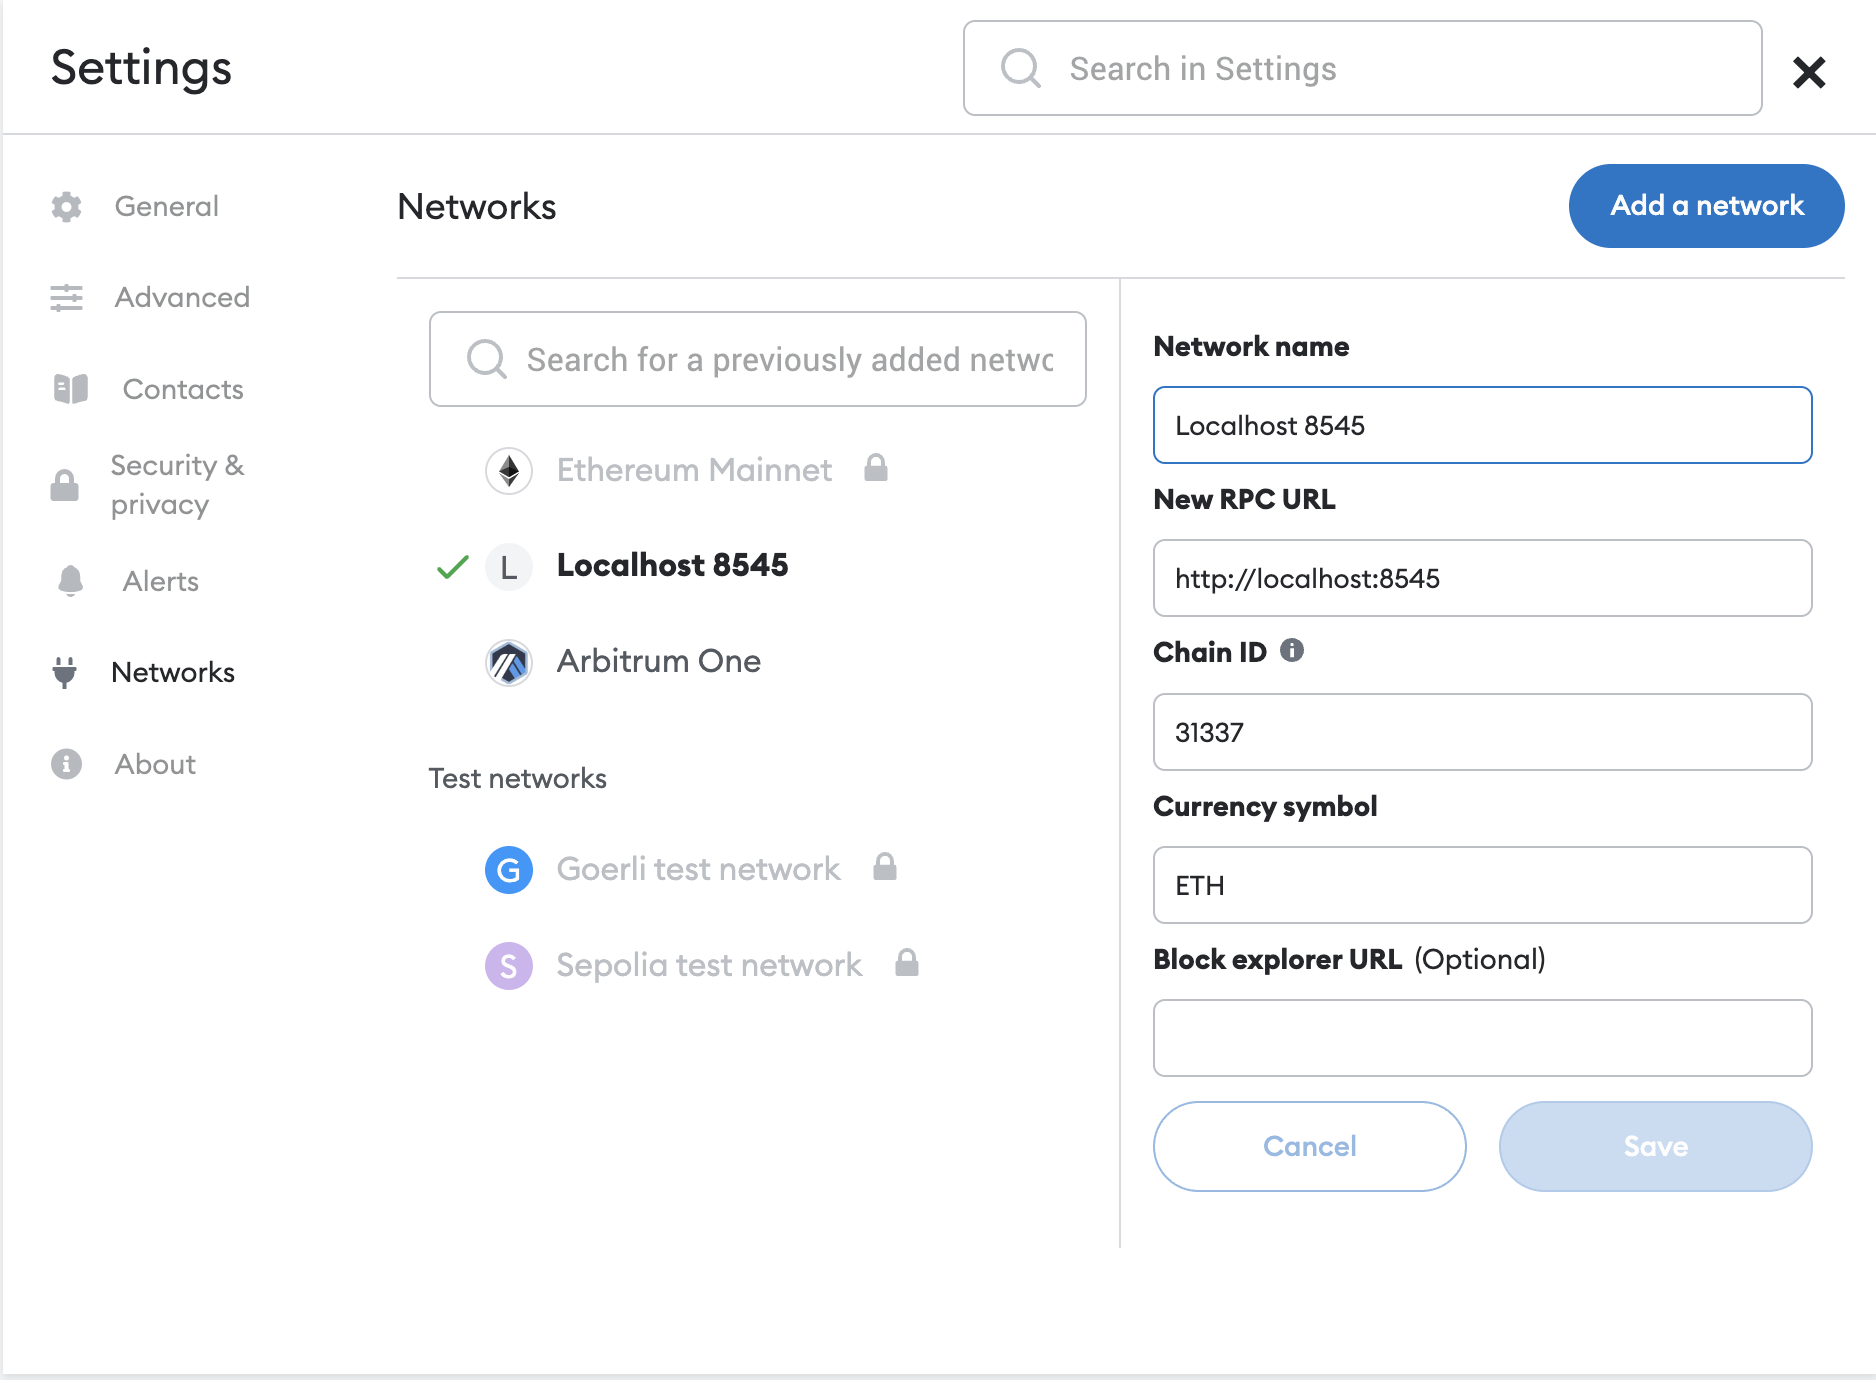This screenshot has width=1876, height=1380.
Task: Click the Networks plug icon
Action: click(x=65, y=672)
